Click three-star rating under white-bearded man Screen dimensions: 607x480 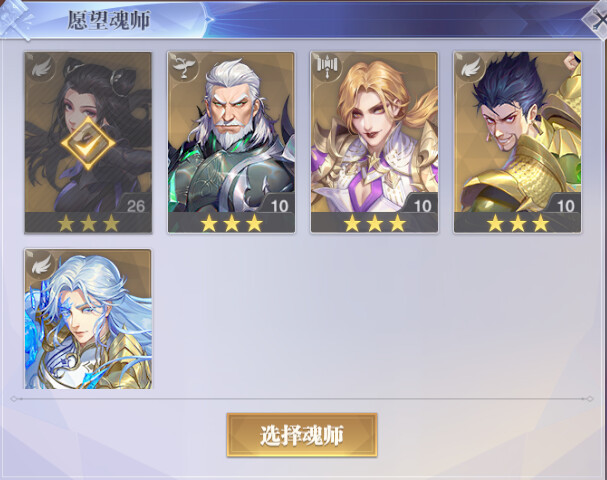click(231, 224)
